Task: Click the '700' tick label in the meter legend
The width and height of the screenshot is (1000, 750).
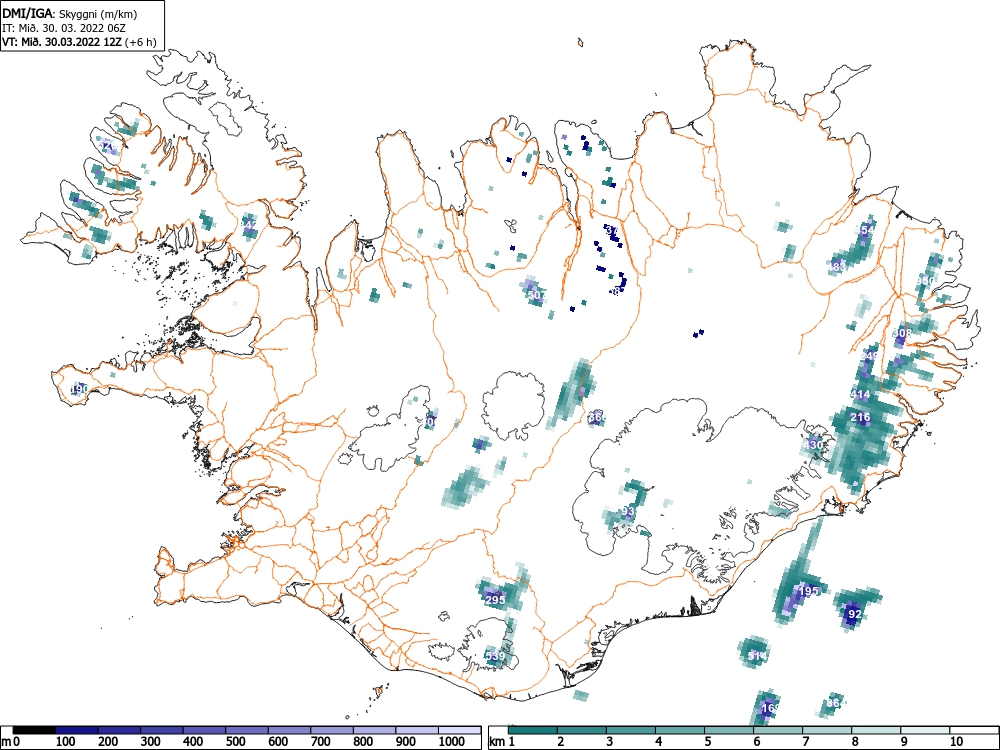Action: [320, 742]
